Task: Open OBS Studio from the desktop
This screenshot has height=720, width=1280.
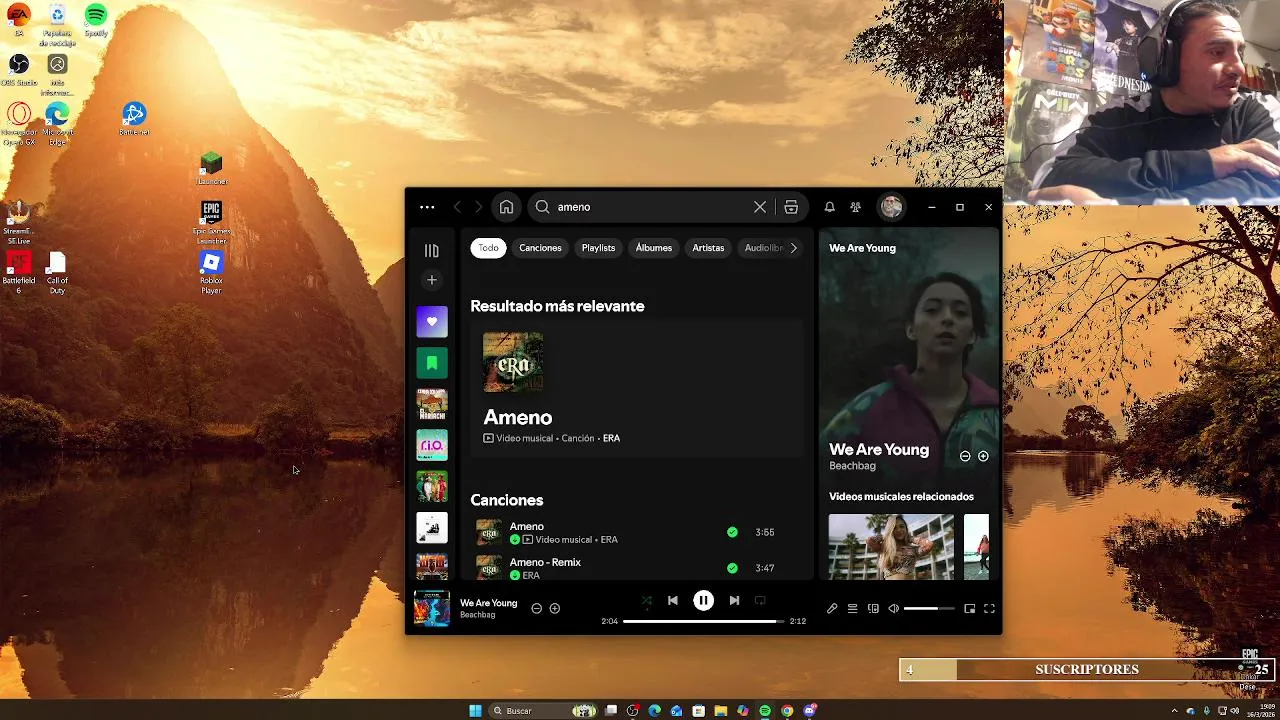Action: click(x=19, y=70)
